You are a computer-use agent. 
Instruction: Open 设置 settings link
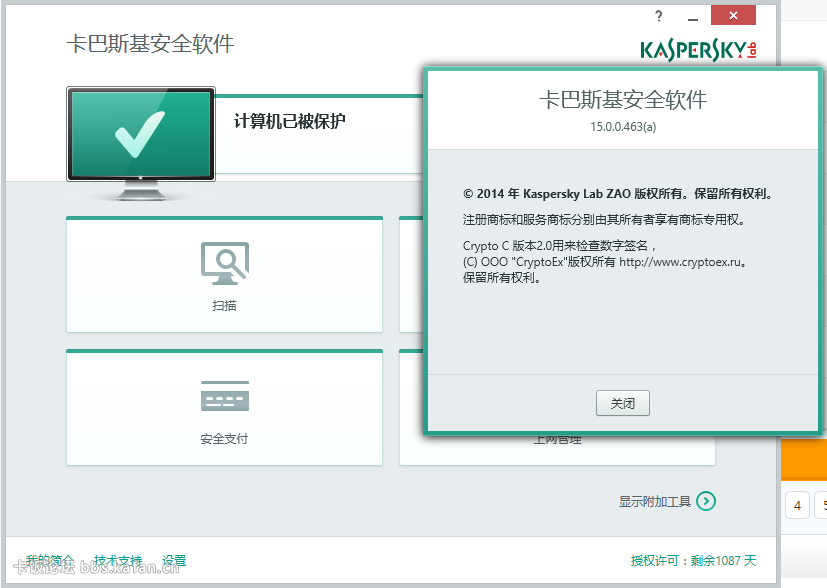[x=174, y=561]
